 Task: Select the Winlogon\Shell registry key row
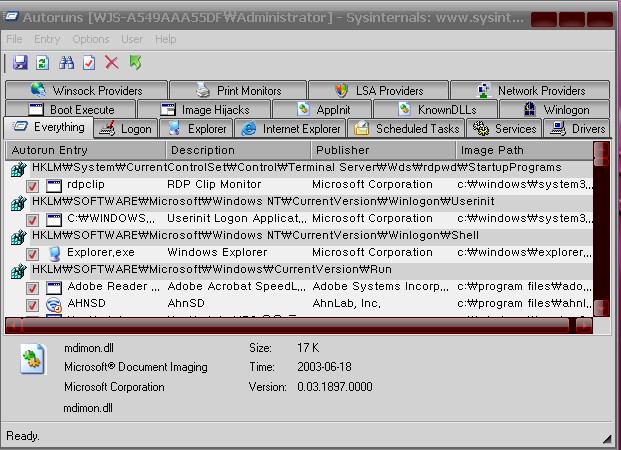click(255, 235)
